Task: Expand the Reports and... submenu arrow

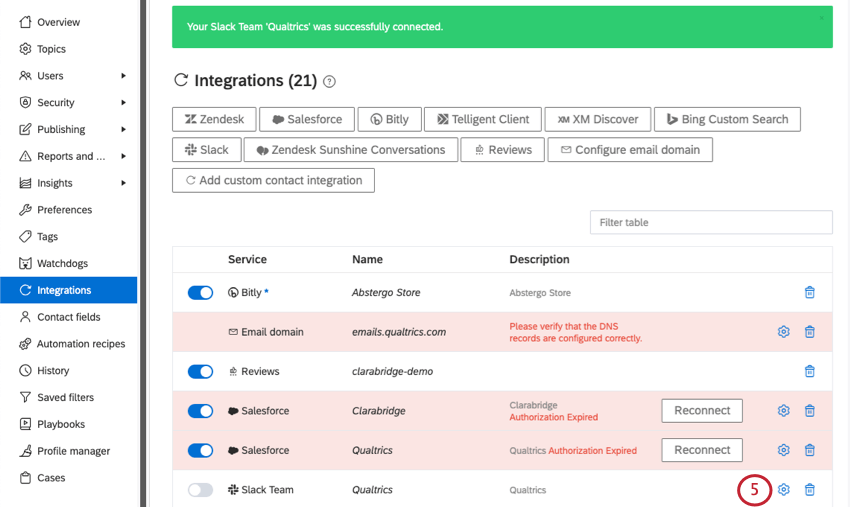Action: coord(124,156)
